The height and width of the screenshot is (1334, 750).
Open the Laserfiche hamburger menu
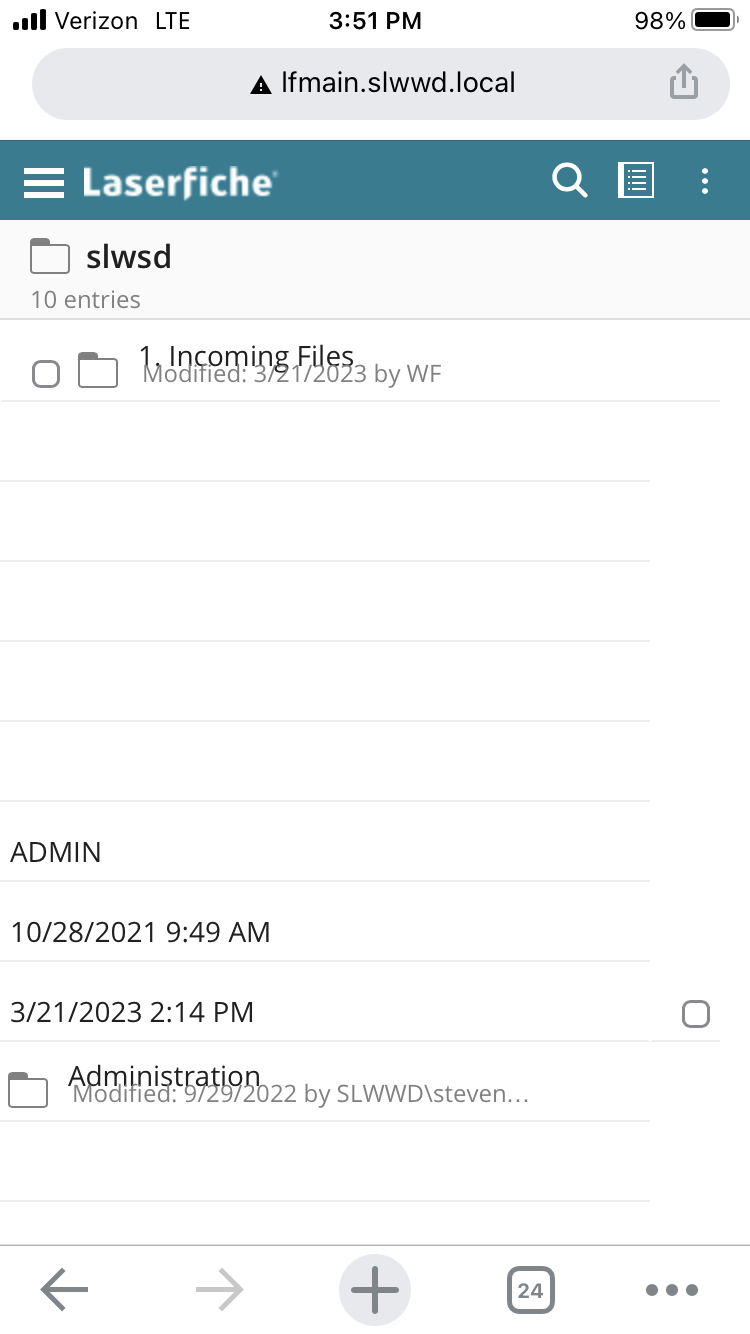[x=44, y=182]
